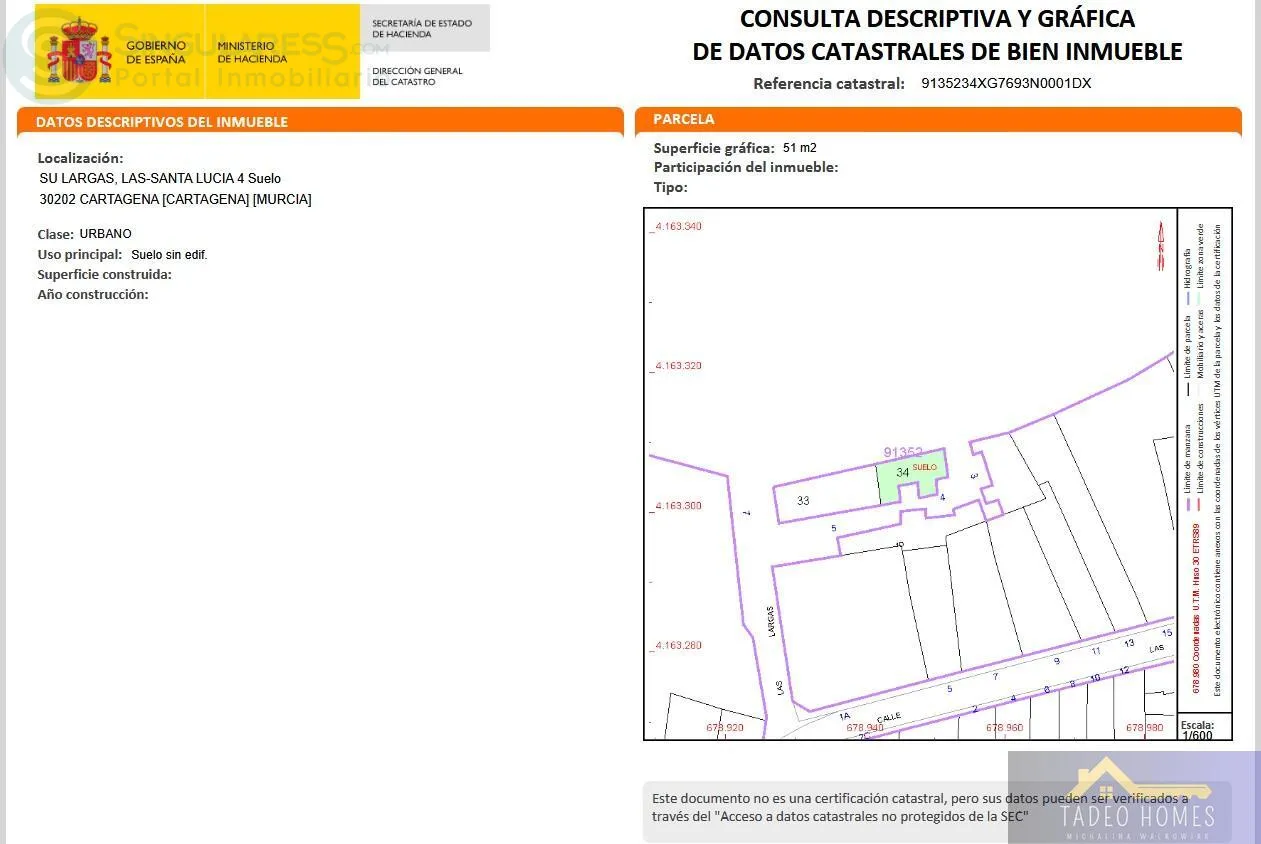Click parcel number 33 on the map
1261x844 pixels.
pos(803,500)
